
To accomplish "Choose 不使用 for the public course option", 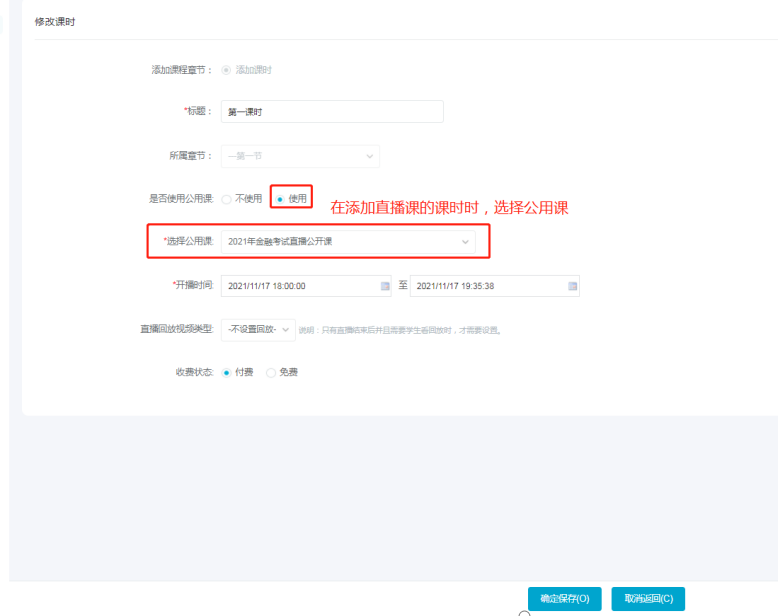I will (x=226, y=199).
